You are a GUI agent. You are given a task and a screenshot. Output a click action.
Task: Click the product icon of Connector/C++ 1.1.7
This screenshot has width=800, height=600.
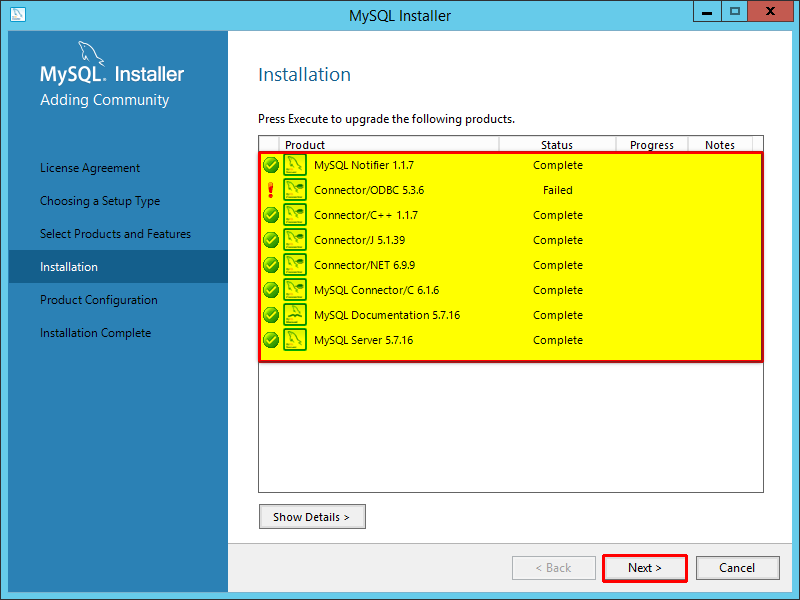coord(295,215)
